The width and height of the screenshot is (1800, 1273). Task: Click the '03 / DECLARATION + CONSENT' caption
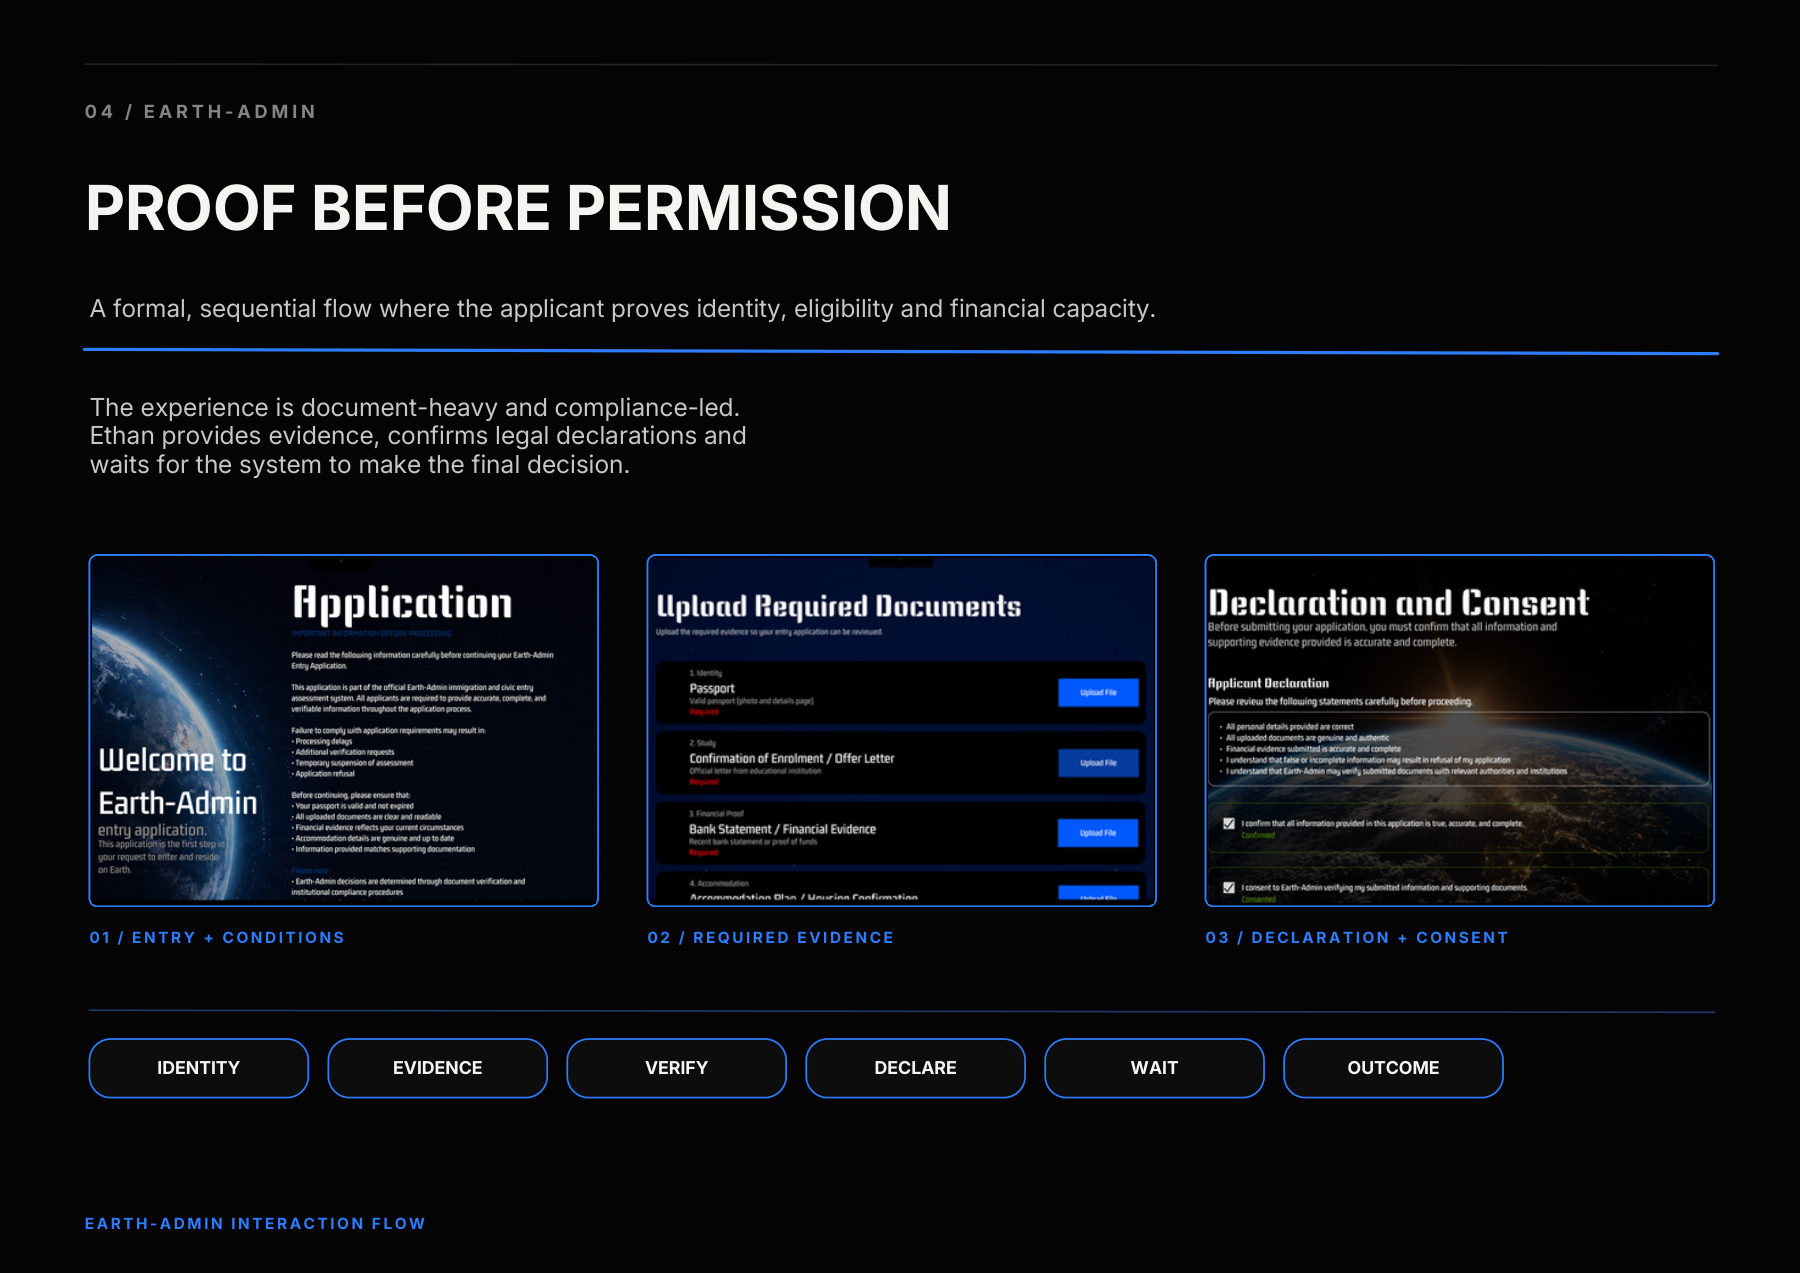coord(1357,938)
